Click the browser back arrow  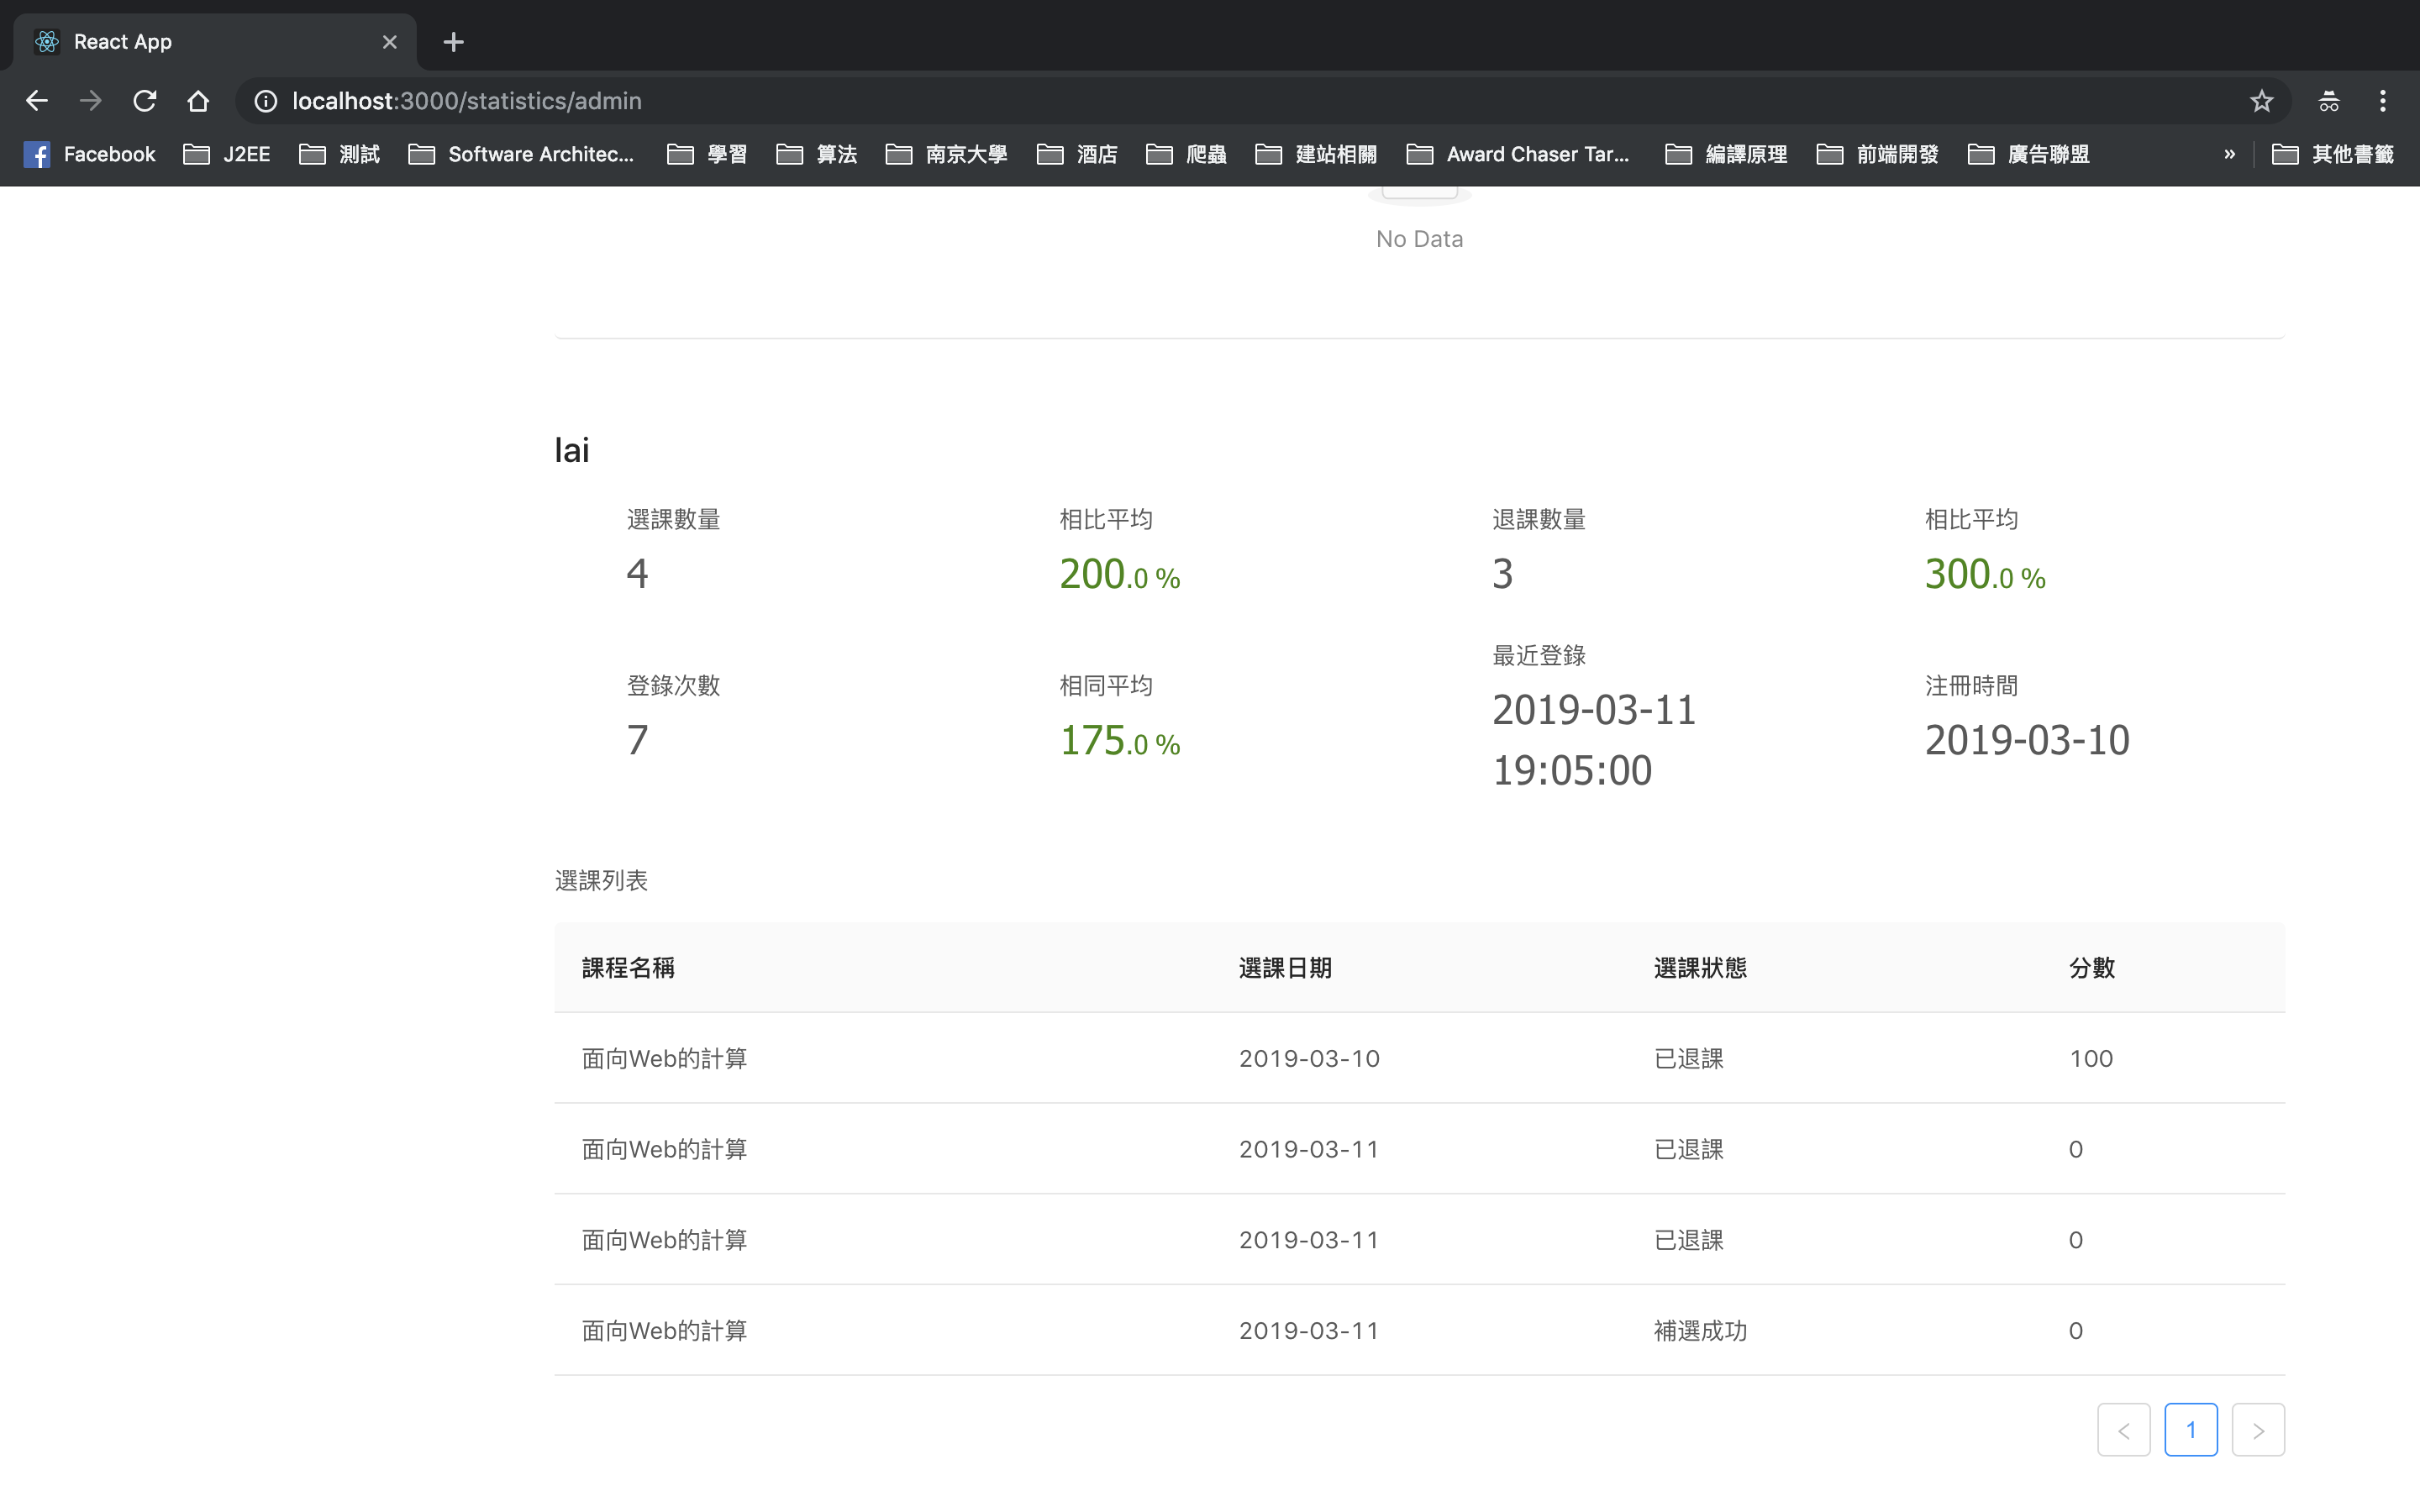pos(37,101)
